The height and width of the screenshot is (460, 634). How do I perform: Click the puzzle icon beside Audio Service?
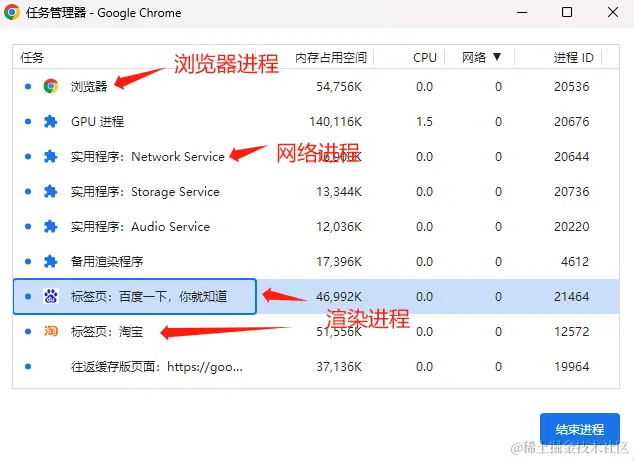[x=51, y=226]
